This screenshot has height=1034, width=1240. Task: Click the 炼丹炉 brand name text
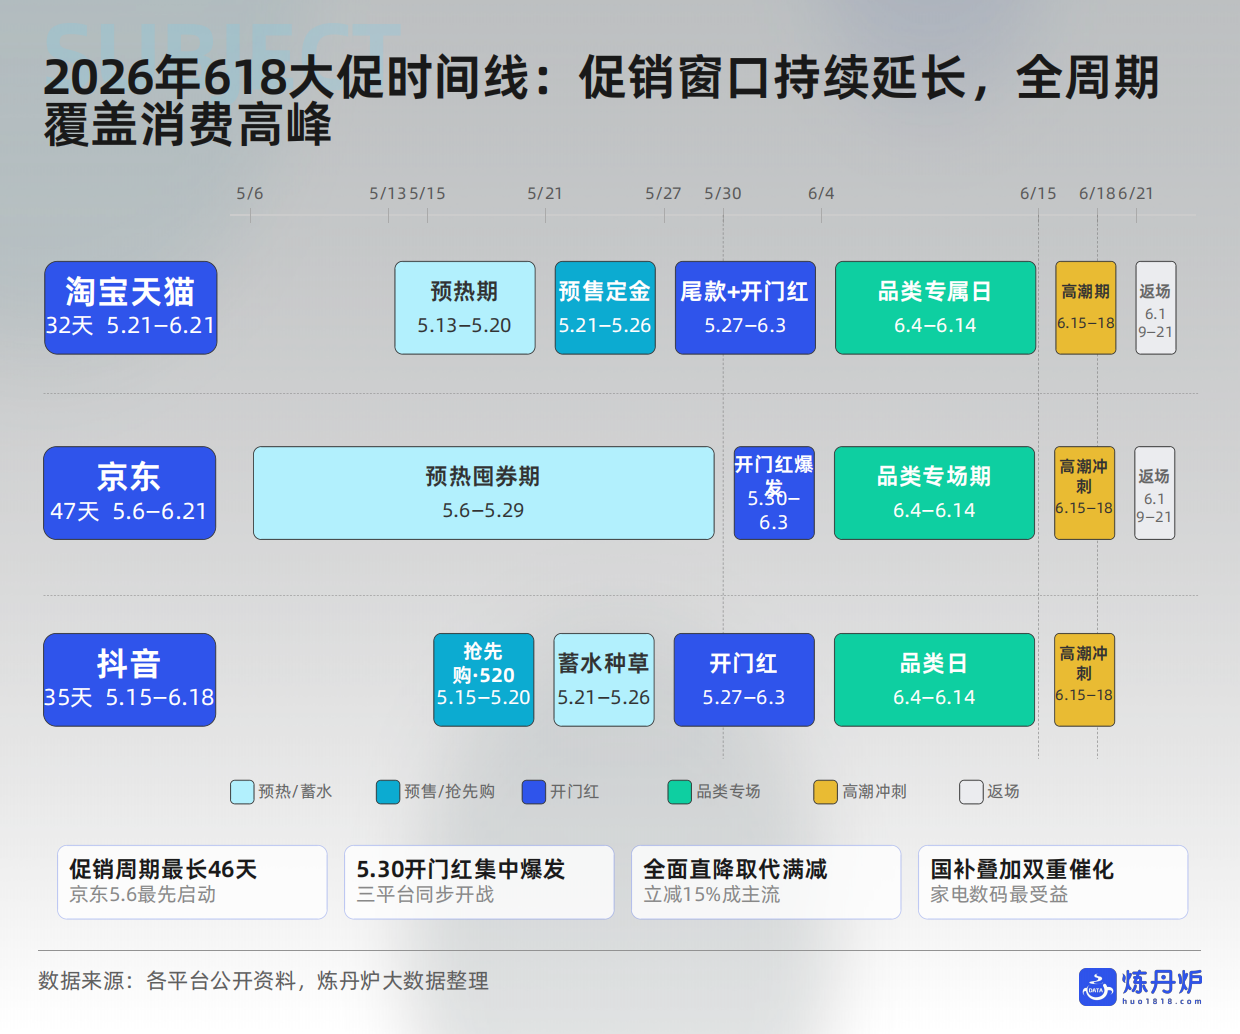click(x=1162, y=982)
